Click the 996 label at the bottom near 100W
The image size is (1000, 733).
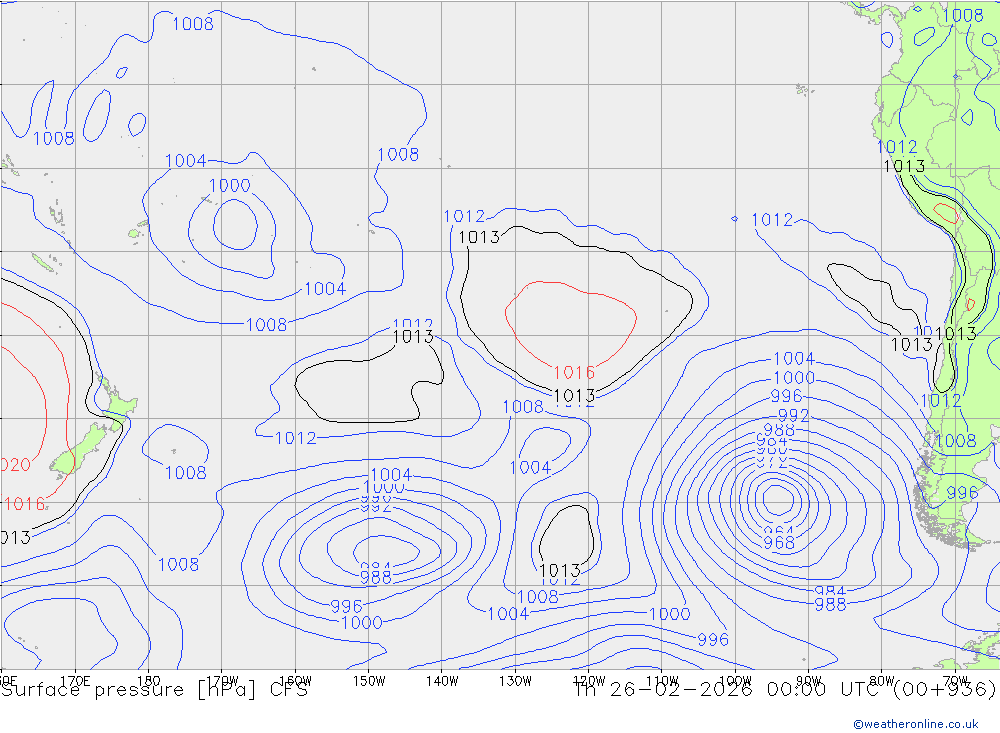tap(713, 639)
